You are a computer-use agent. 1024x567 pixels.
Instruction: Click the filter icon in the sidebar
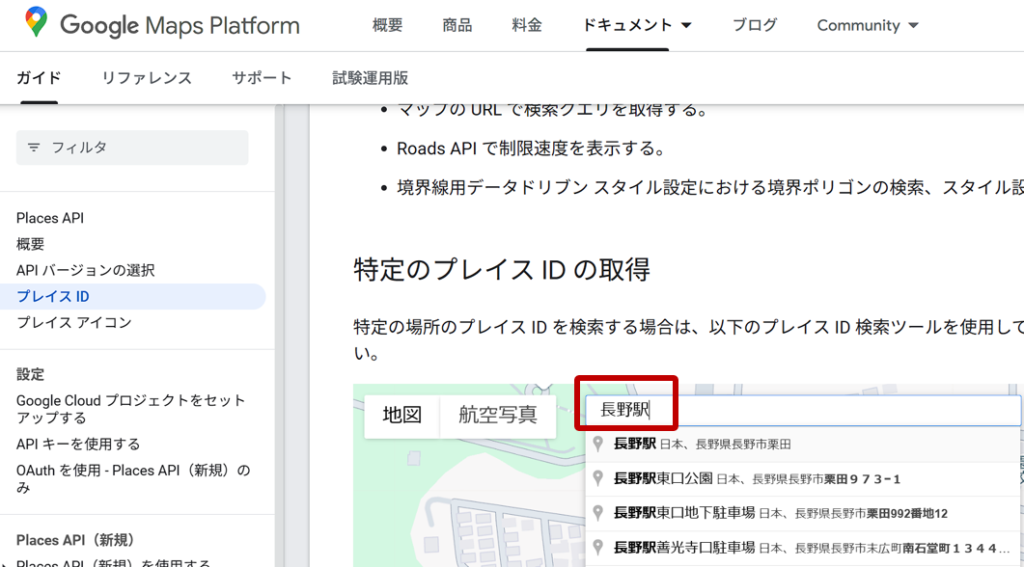34,148
